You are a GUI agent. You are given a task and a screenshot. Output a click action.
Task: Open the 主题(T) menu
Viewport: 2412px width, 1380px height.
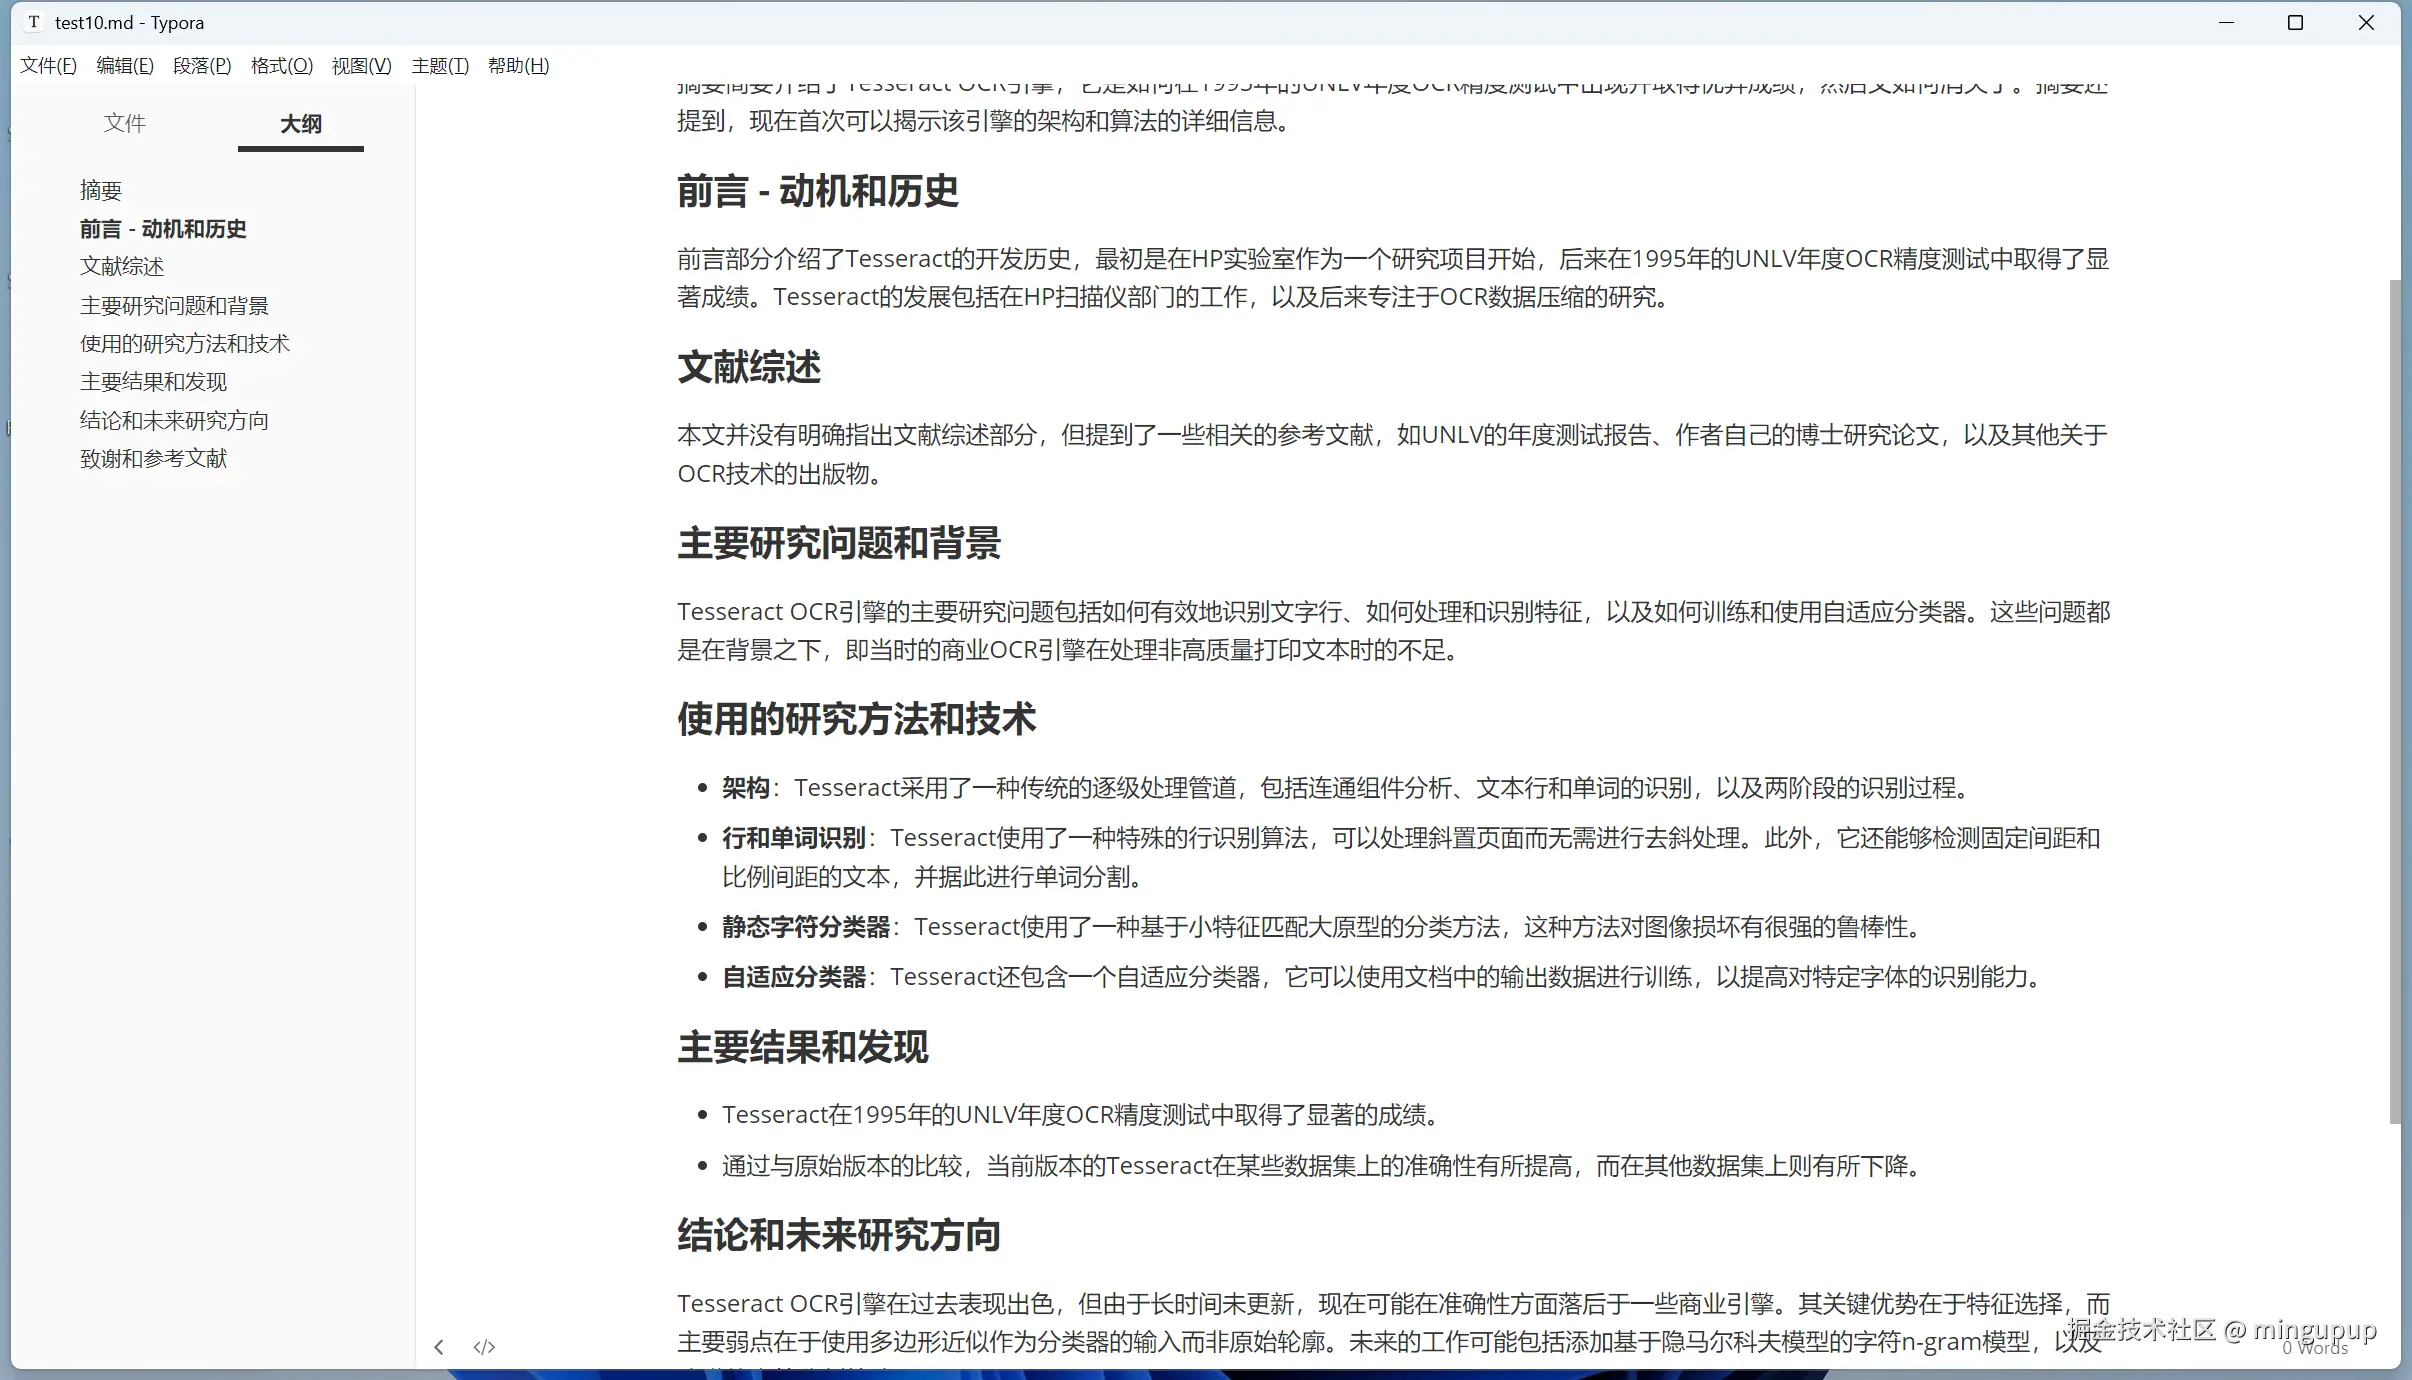(439, 65)
